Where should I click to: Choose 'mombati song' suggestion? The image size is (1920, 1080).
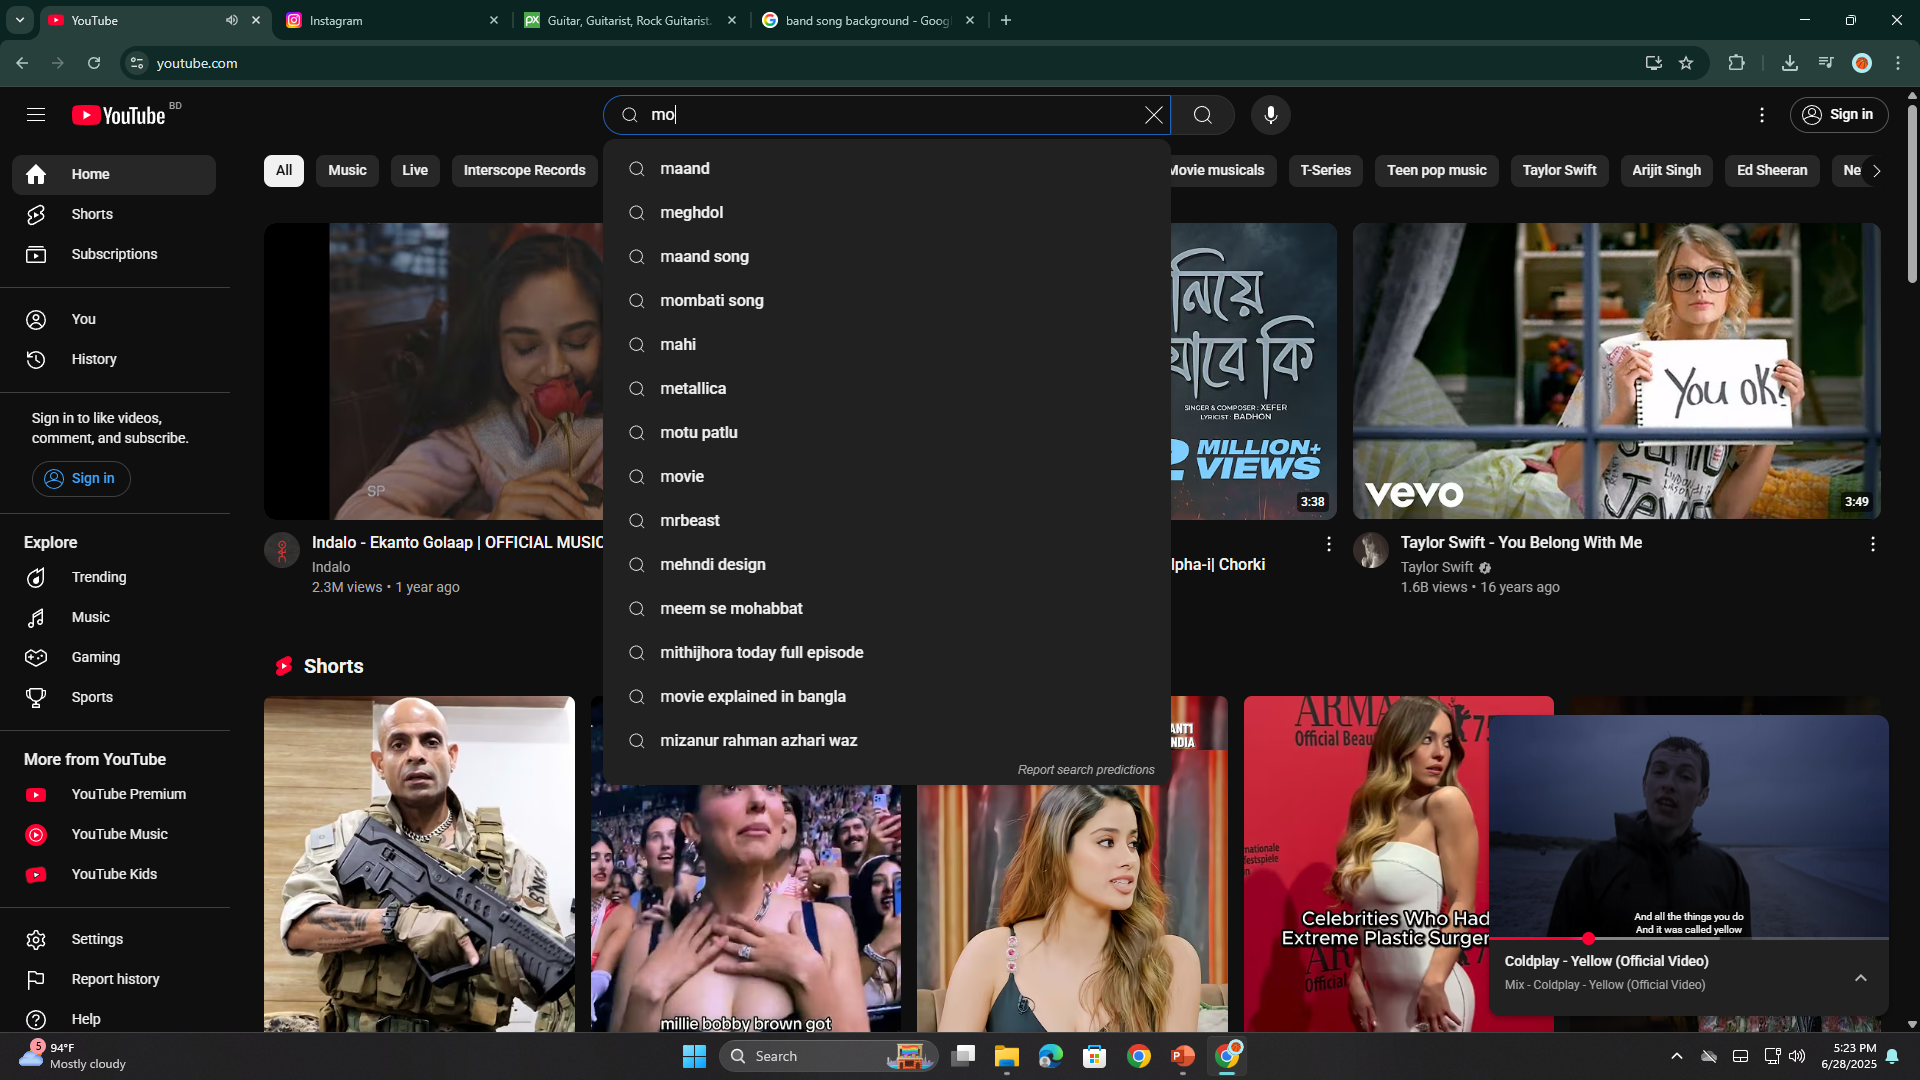tap(886, 301)
